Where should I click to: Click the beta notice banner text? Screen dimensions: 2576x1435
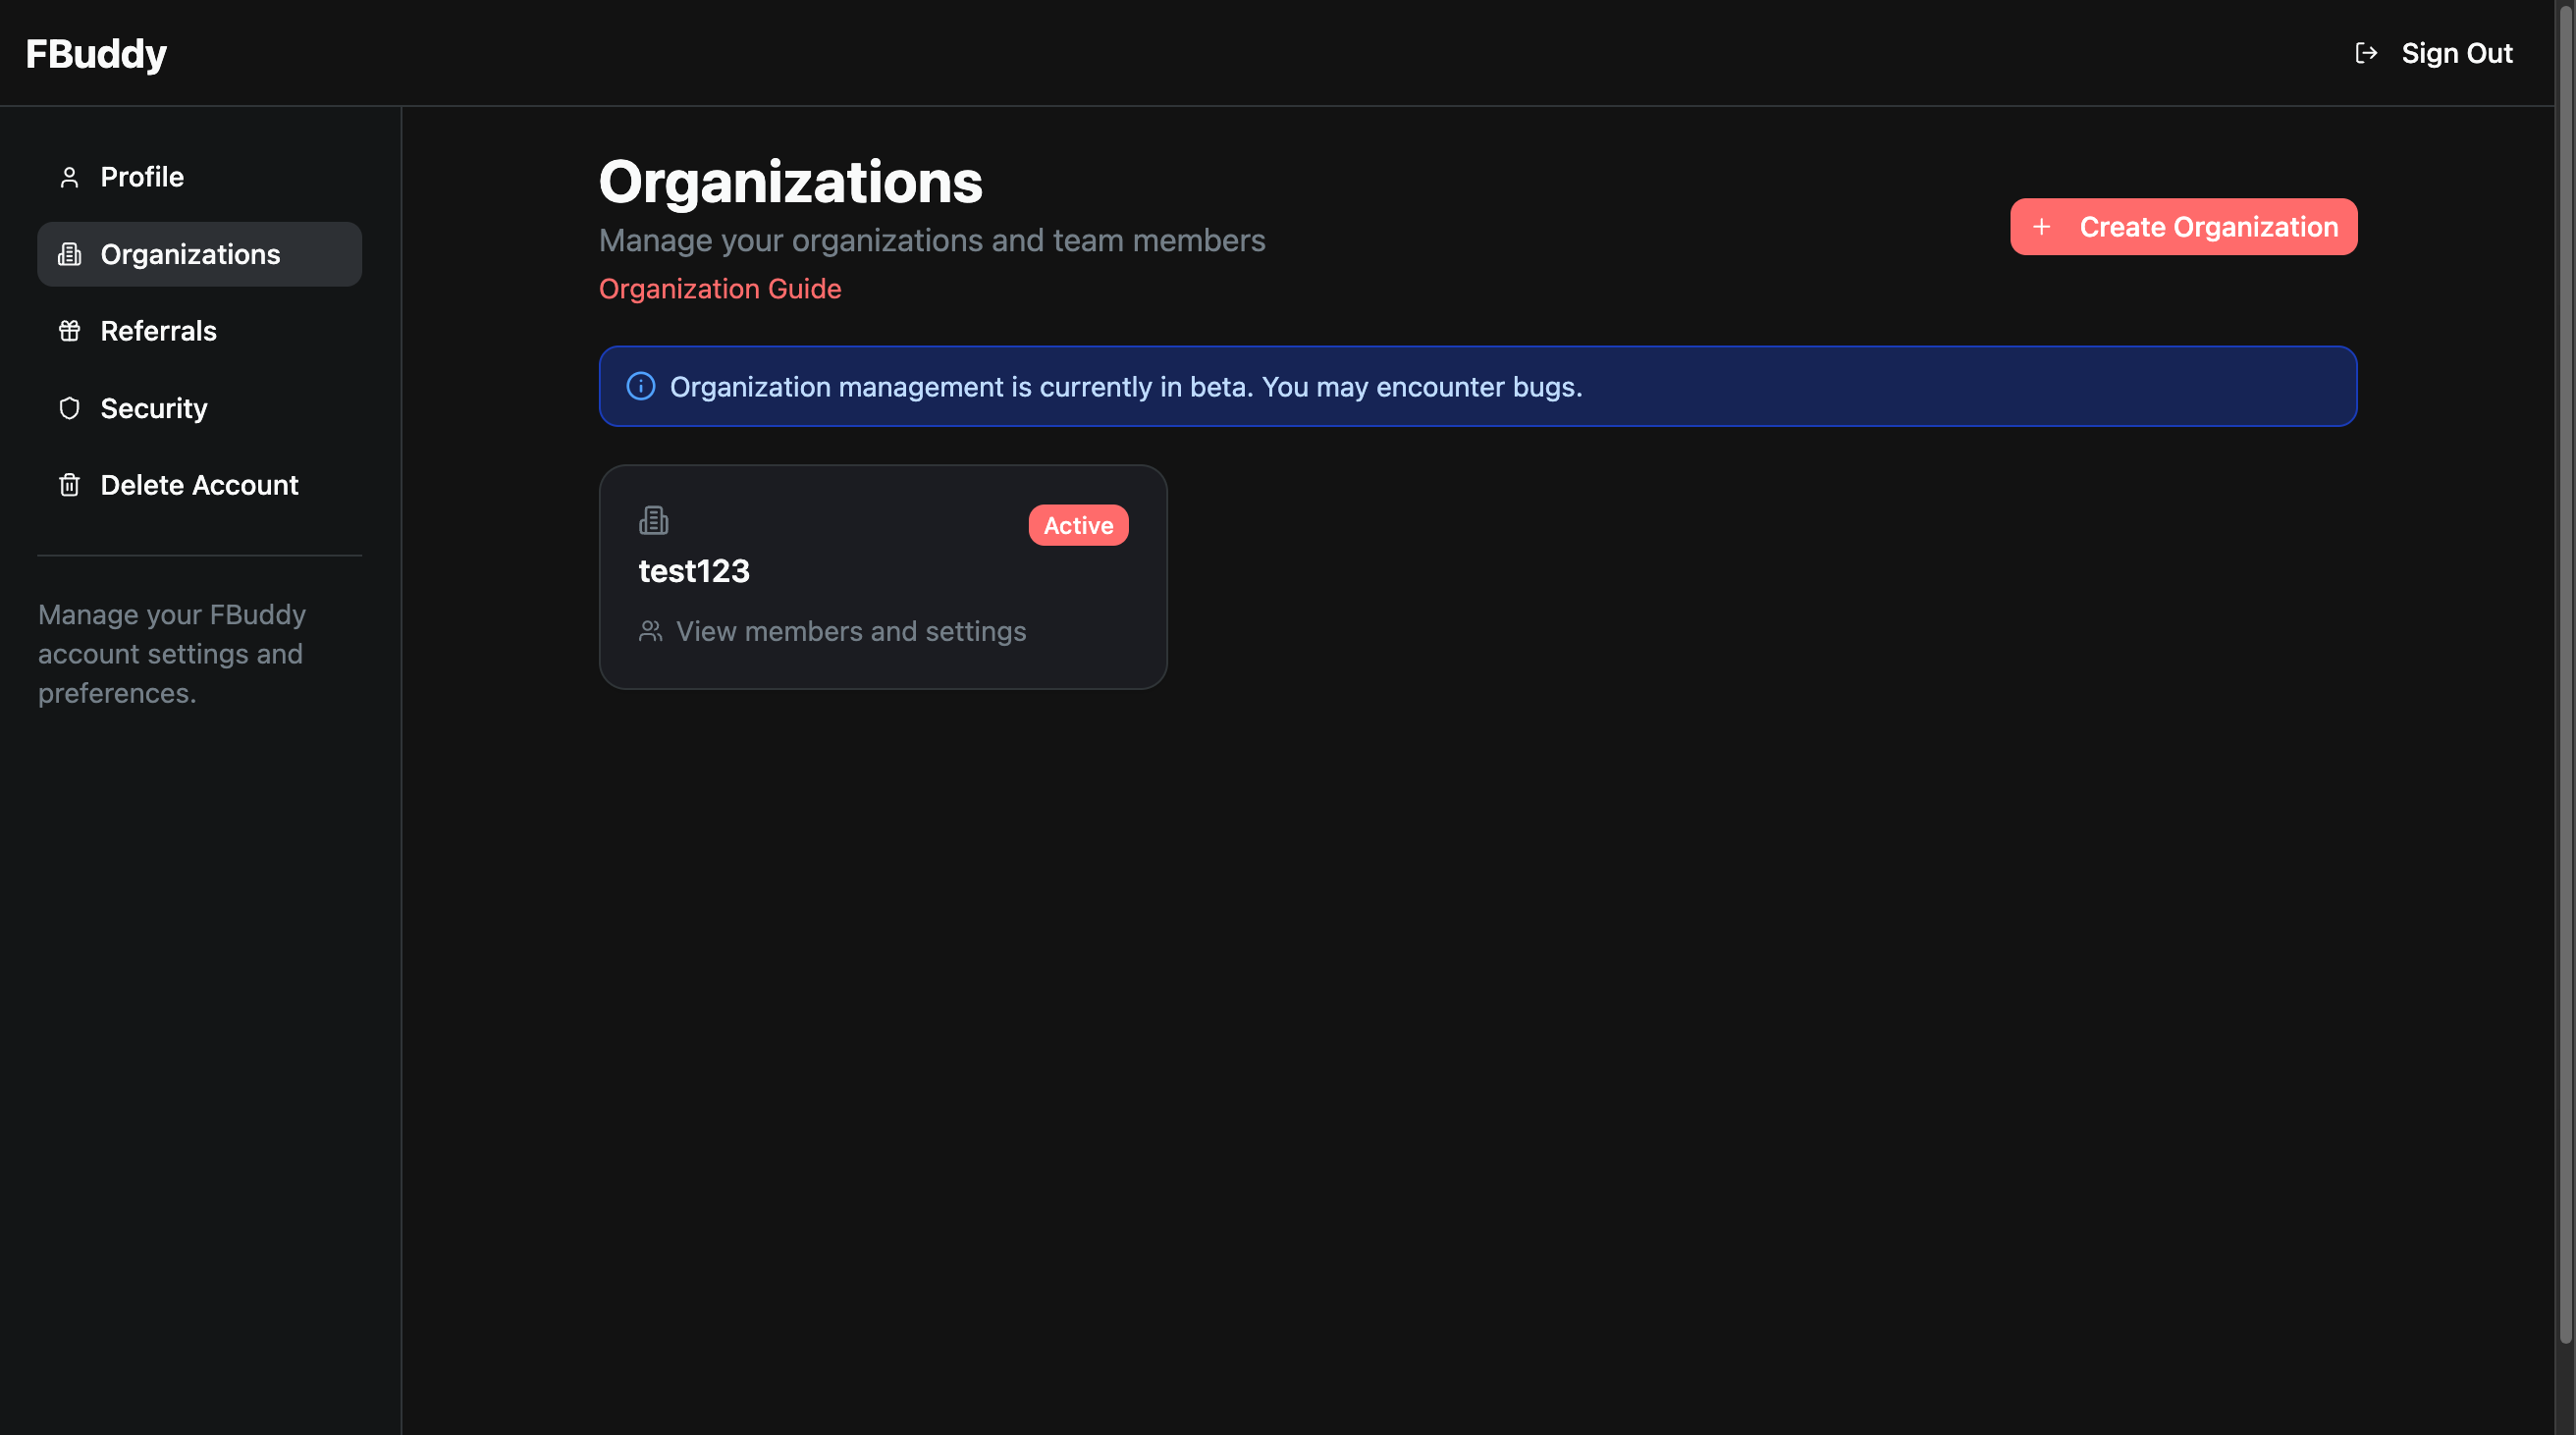click(1126, 387)
